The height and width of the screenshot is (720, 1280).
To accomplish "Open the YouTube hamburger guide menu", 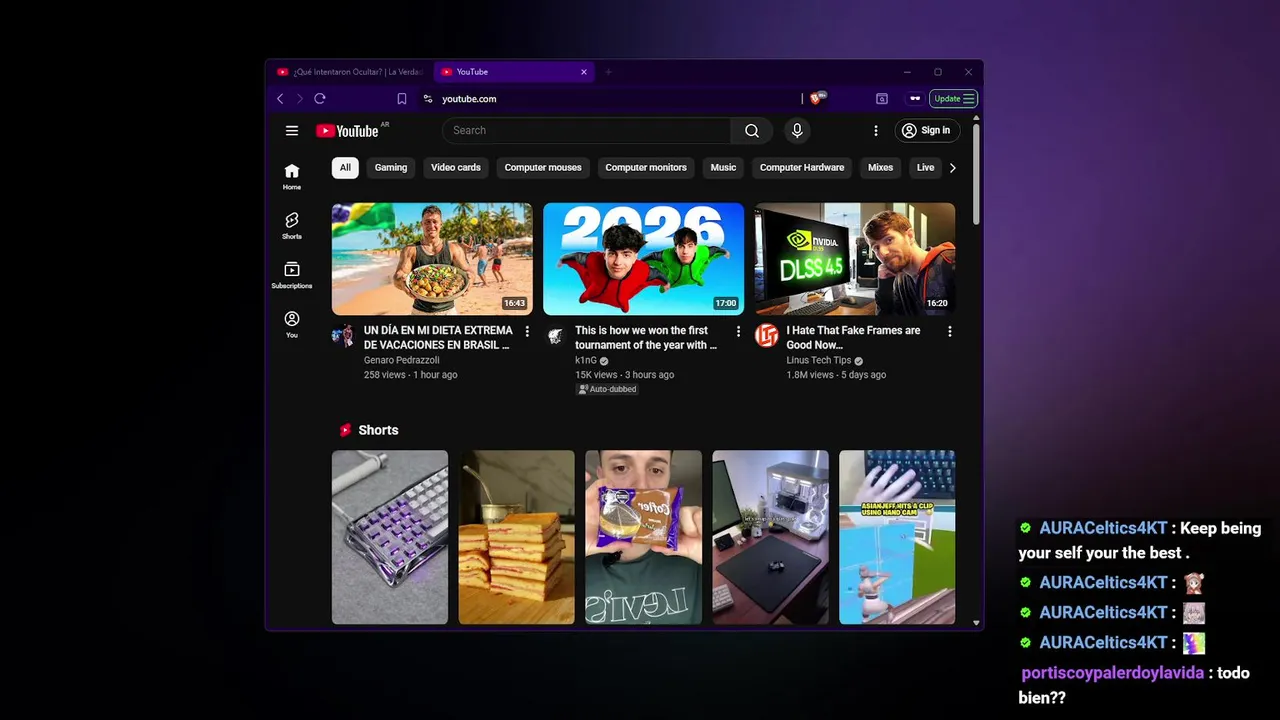I will coord(291,130).
